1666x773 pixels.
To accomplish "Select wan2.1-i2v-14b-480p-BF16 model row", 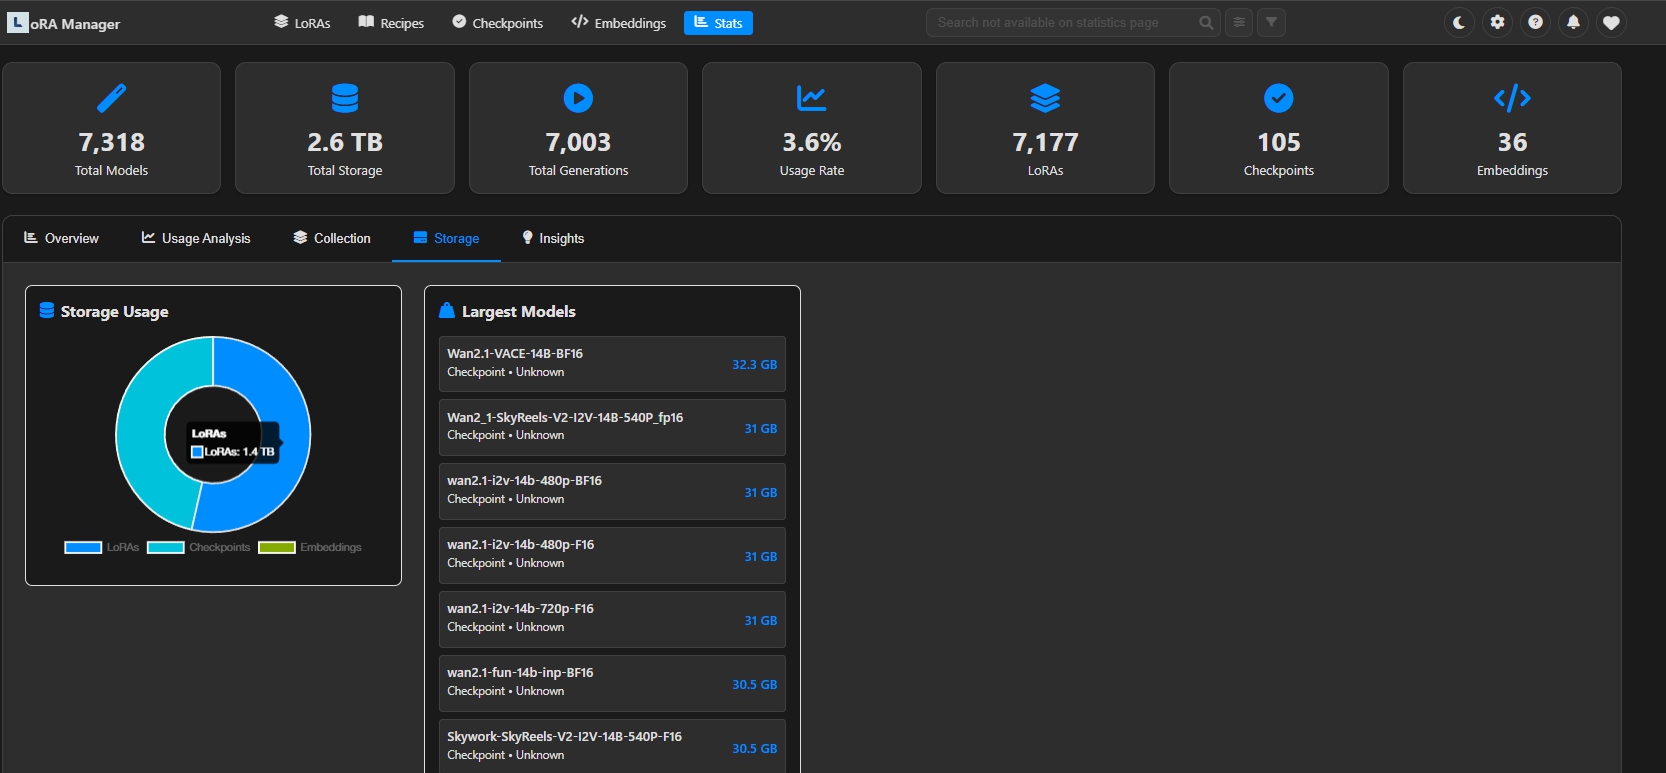I will click(x=612, y=492).
